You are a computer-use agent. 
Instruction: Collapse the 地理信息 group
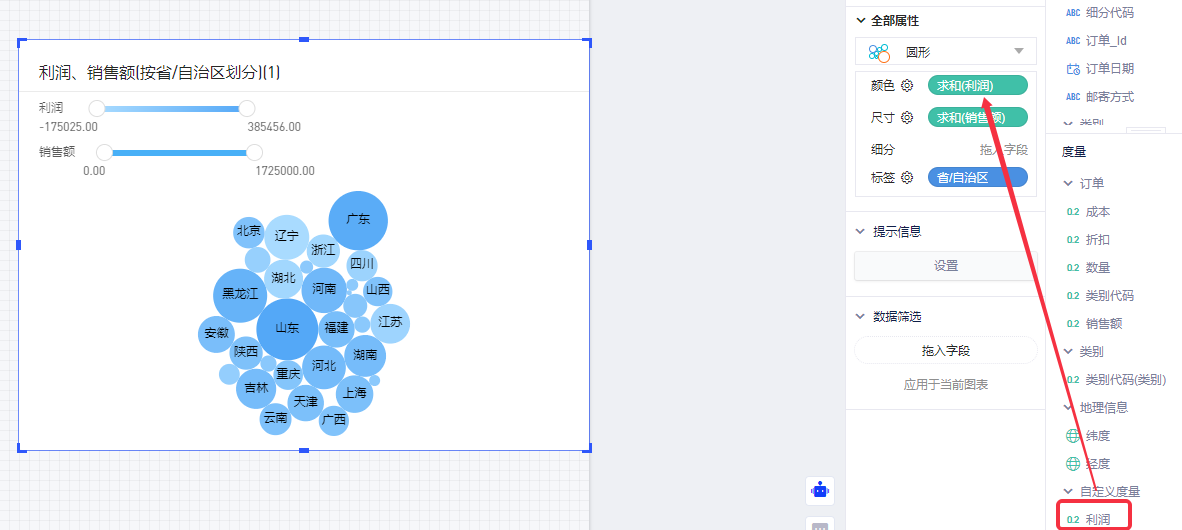[1069, 408]
